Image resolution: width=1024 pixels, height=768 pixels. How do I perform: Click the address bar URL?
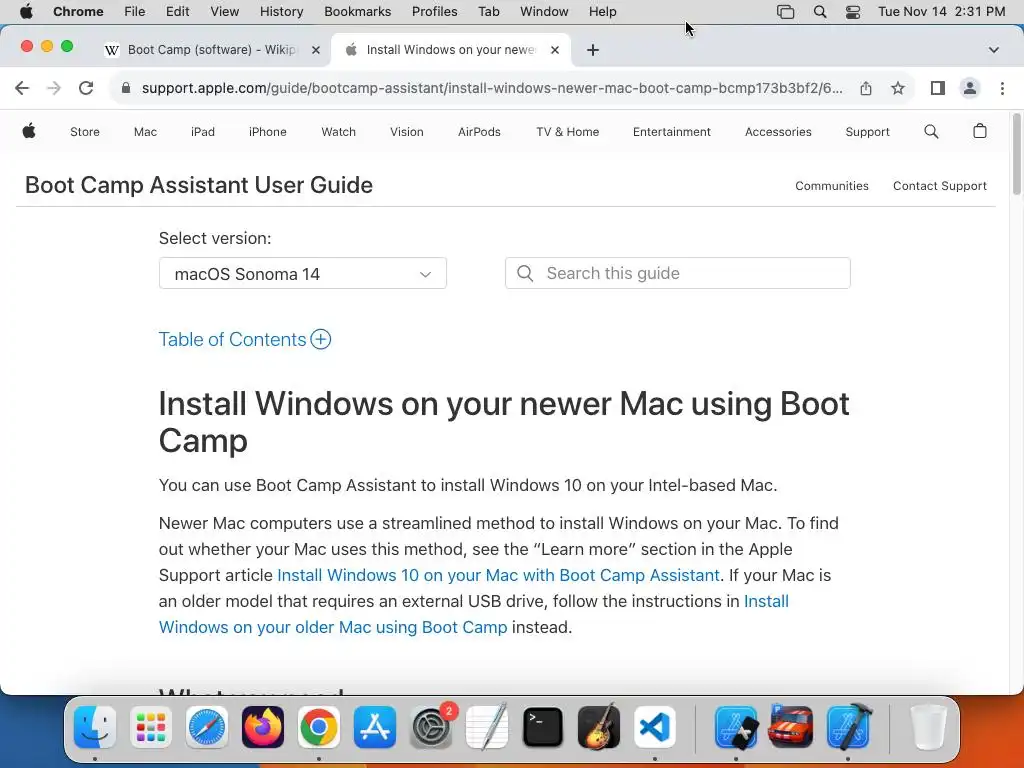pos(492,88)
